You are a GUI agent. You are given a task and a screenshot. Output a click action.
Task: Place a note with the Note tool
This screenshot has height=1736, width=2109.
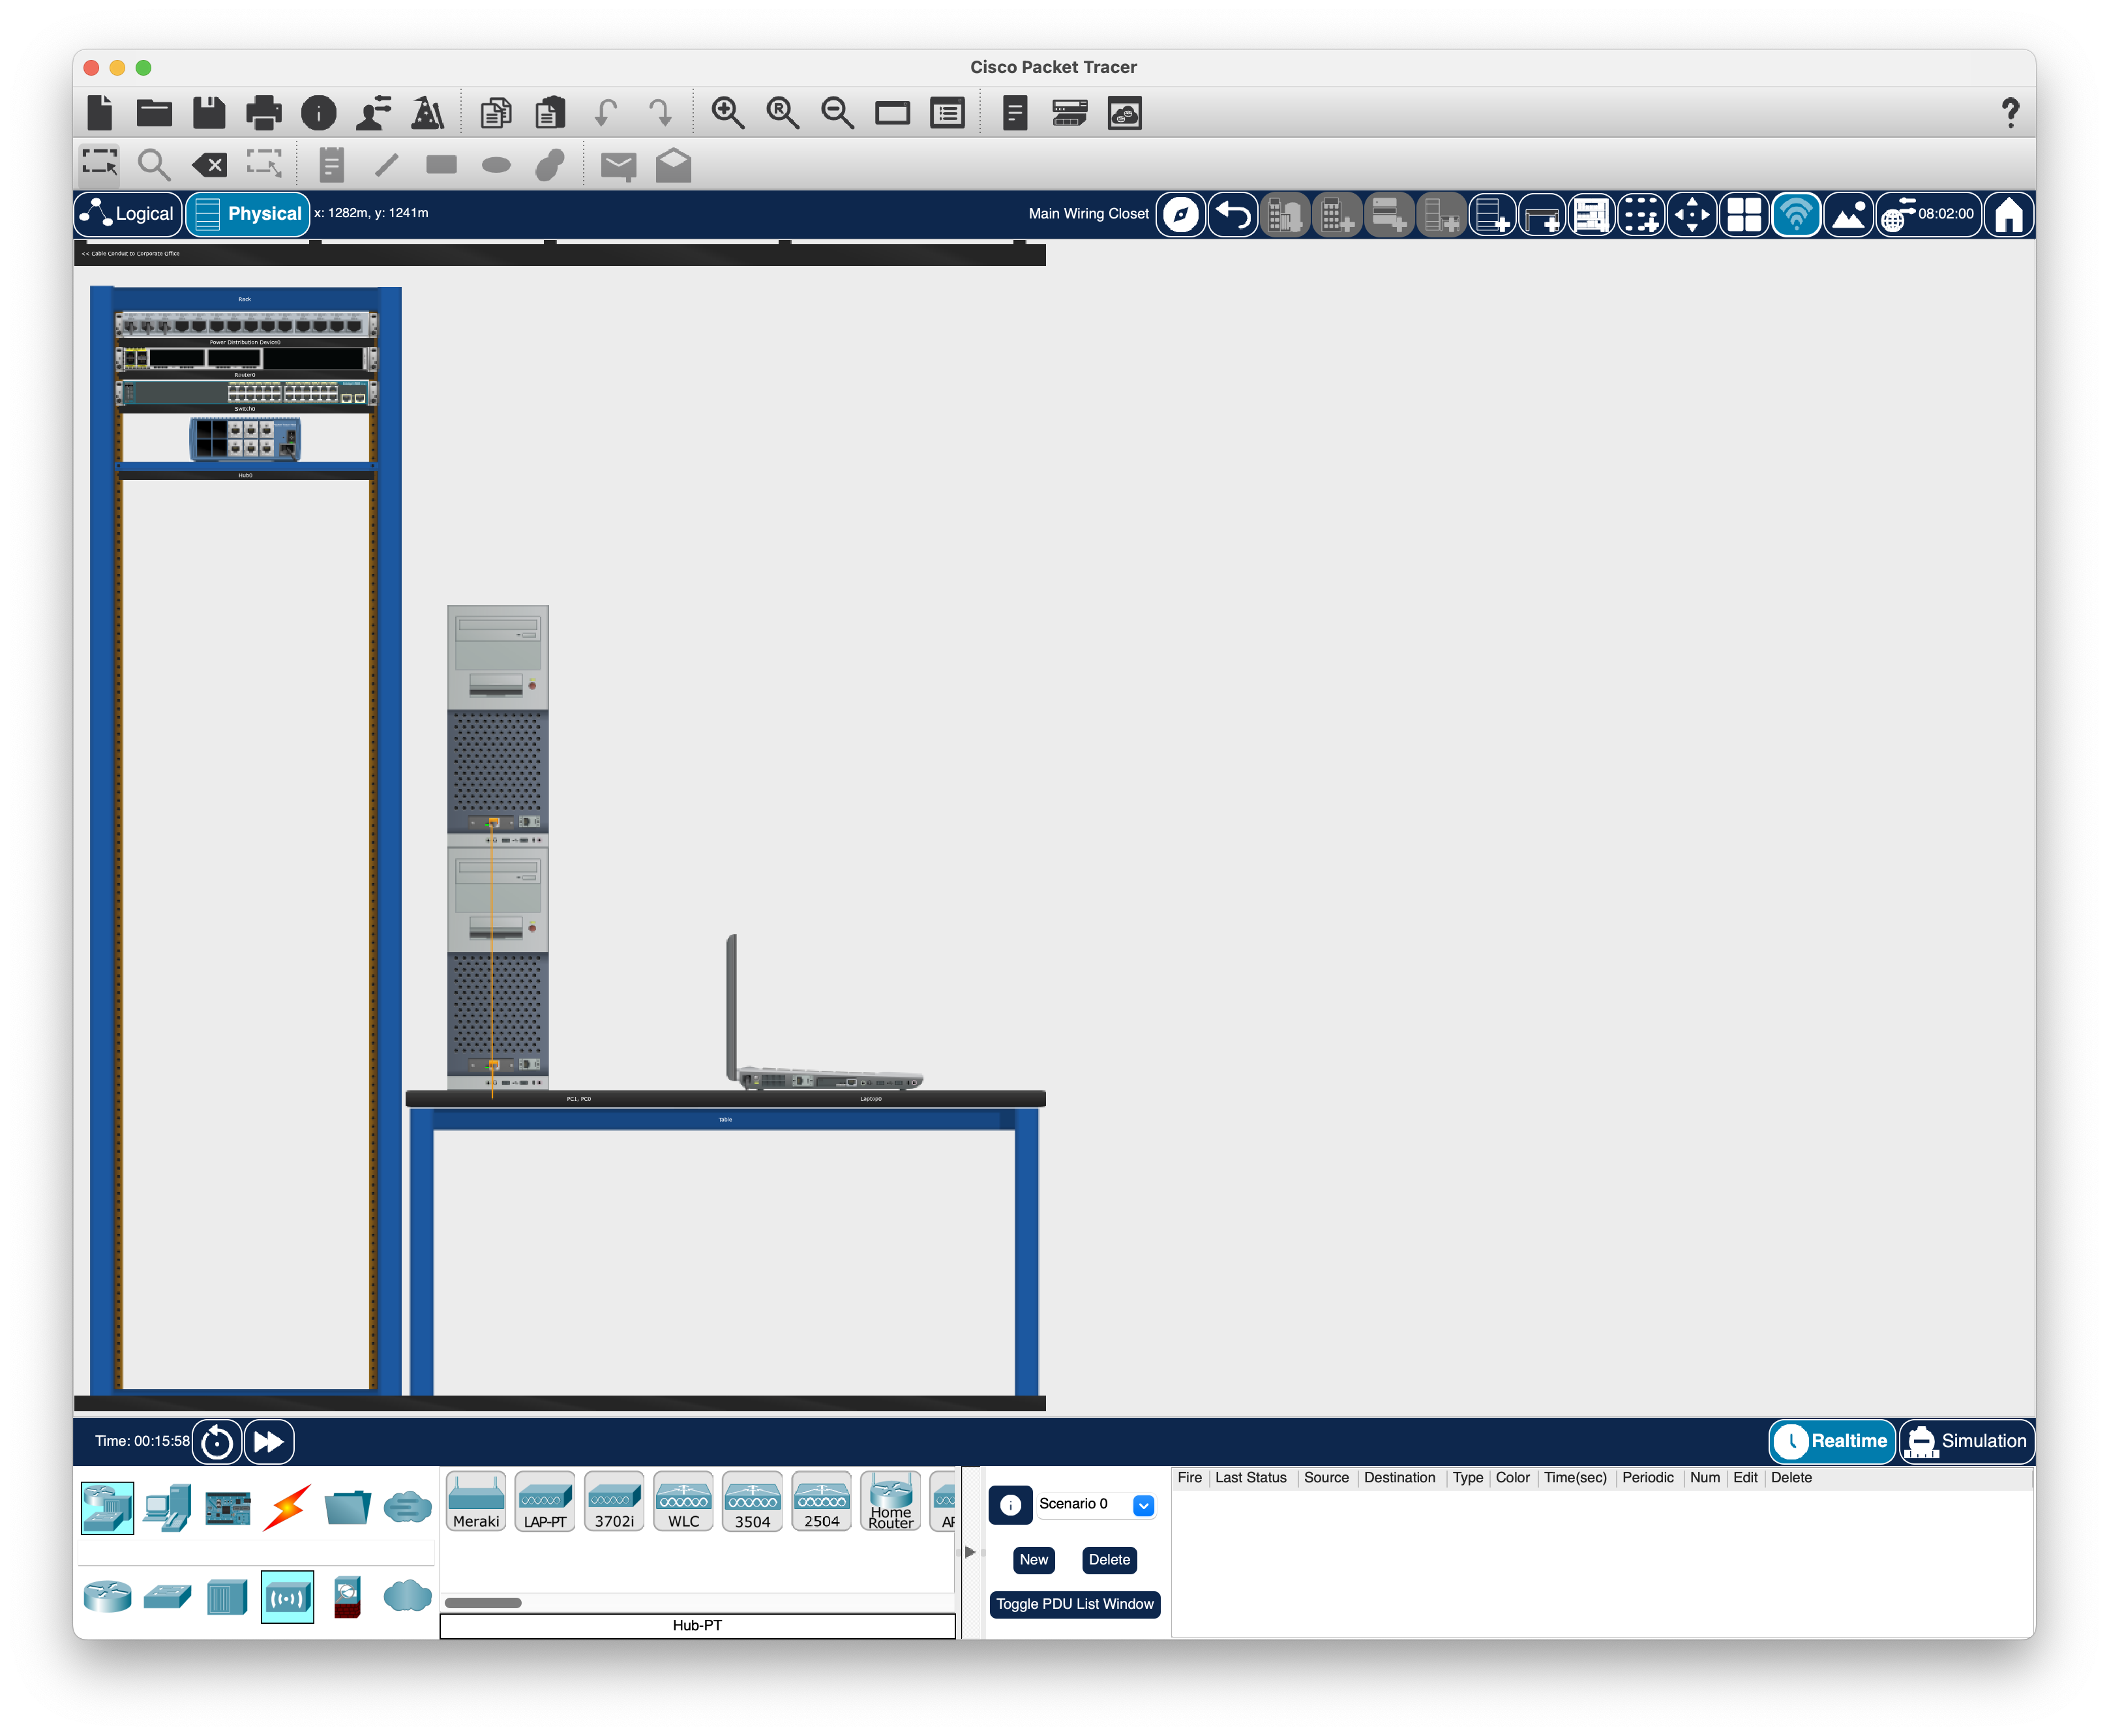(x=332, y=165)
